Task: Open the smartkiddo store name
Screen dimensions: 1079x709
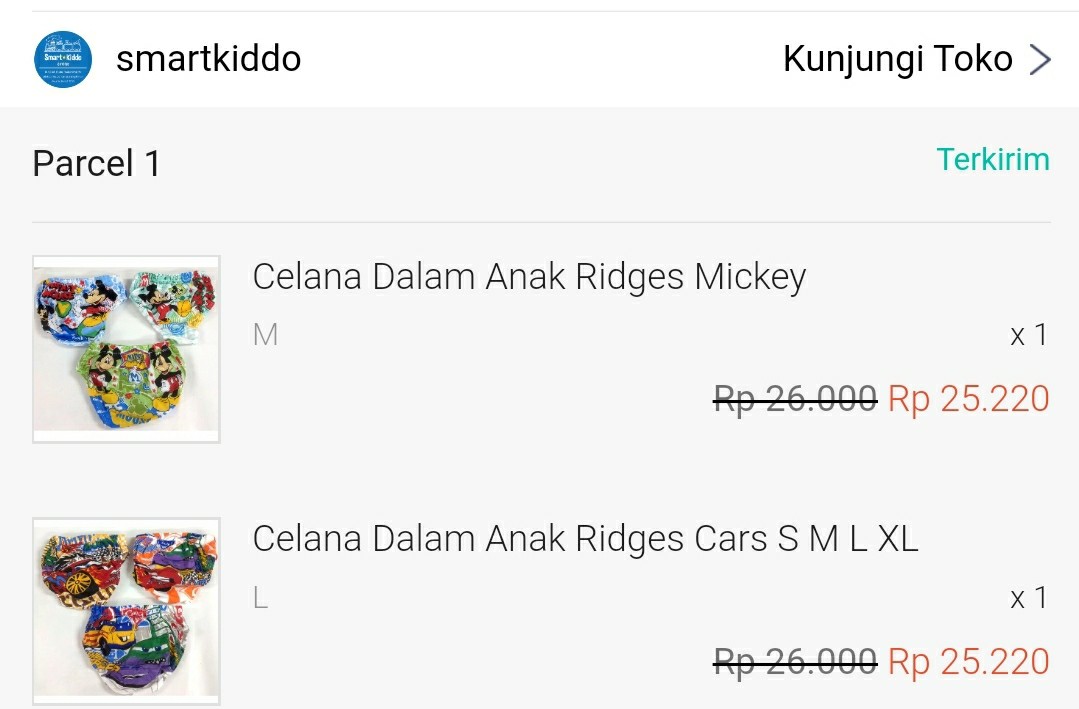Action: [208, 59]
